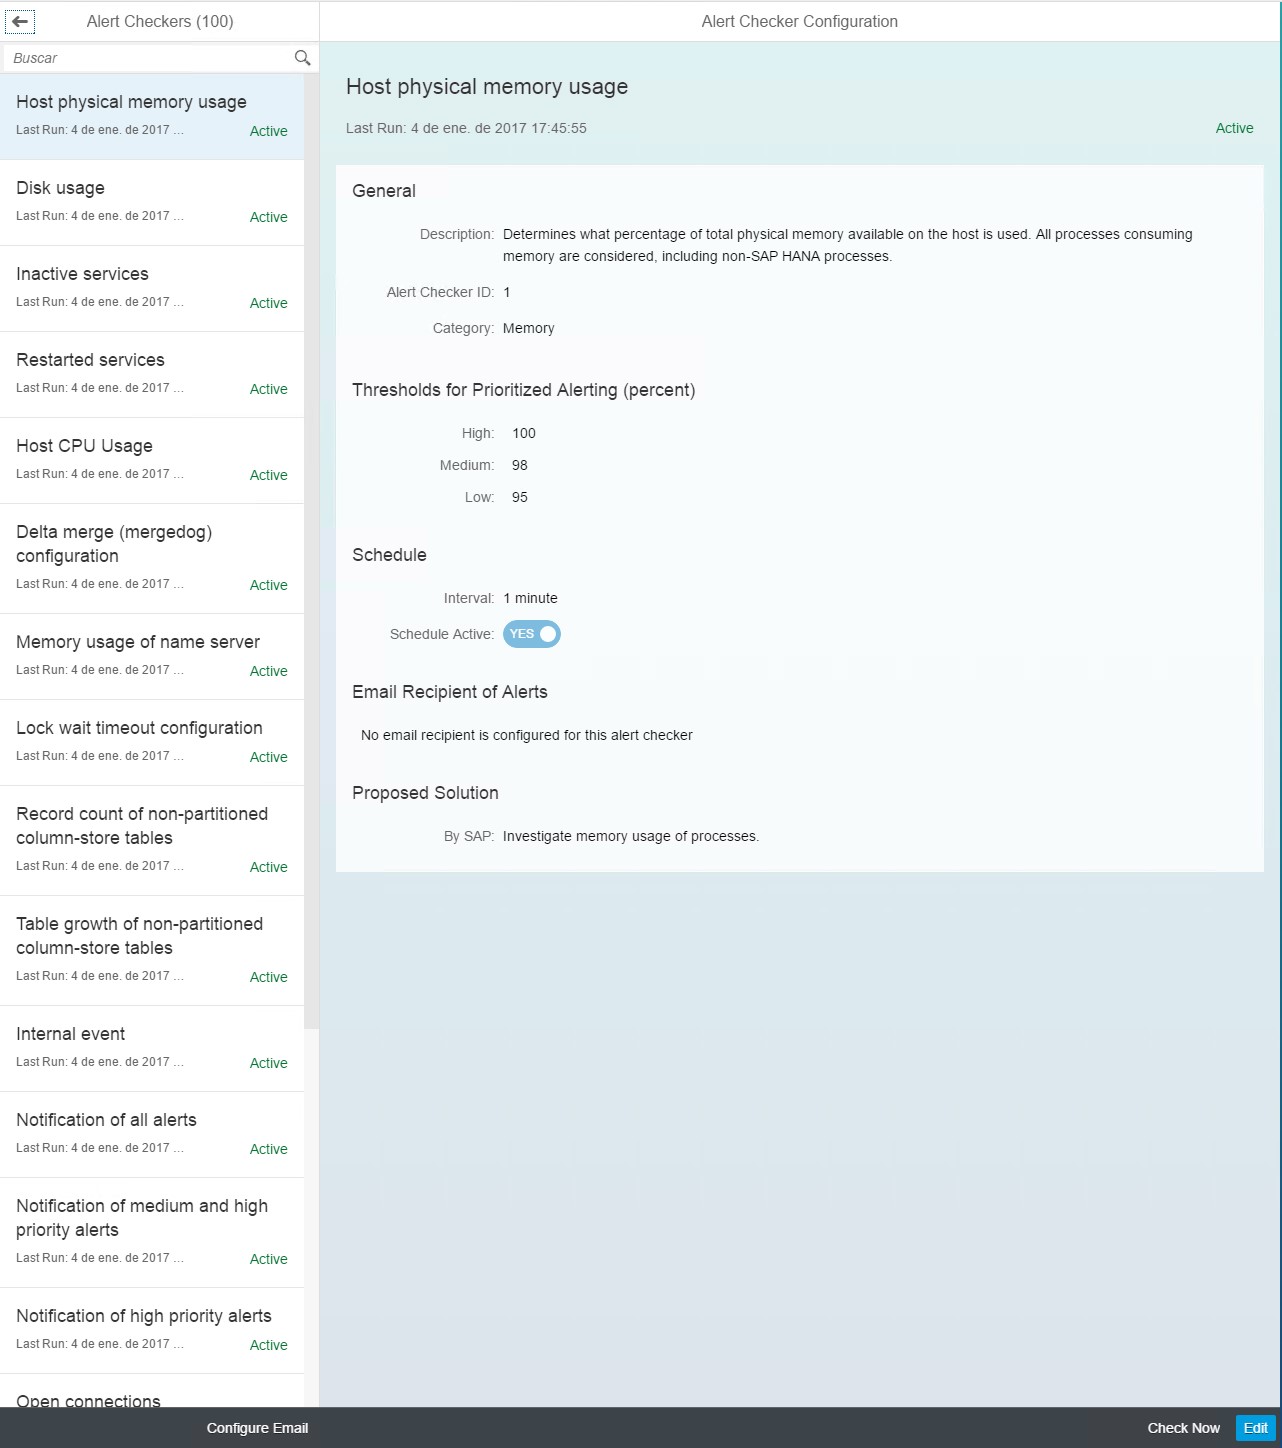
Task: Open Configure Email in the footer
Action: click(257, 1428)
